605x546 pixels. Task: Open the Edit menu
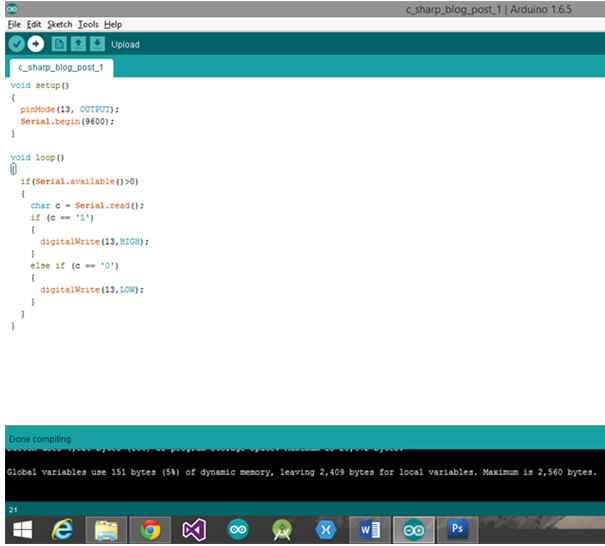pos(34,25)
